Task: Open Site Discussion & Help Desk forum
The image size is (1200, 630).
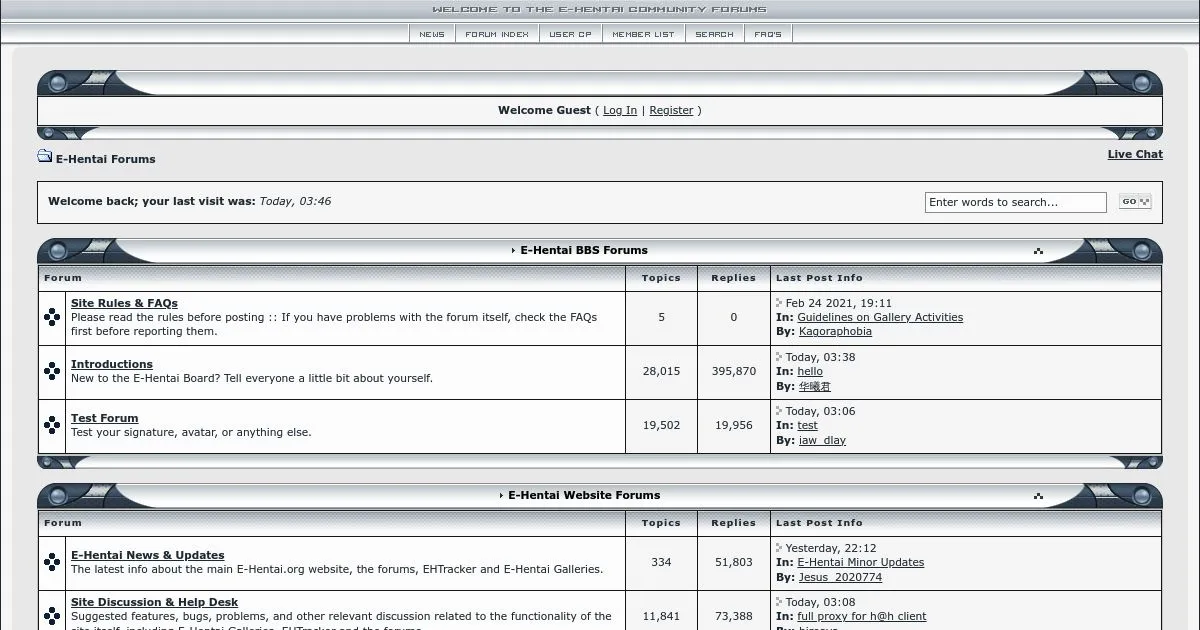Action: pyautogui.click(x=155, y=602)
